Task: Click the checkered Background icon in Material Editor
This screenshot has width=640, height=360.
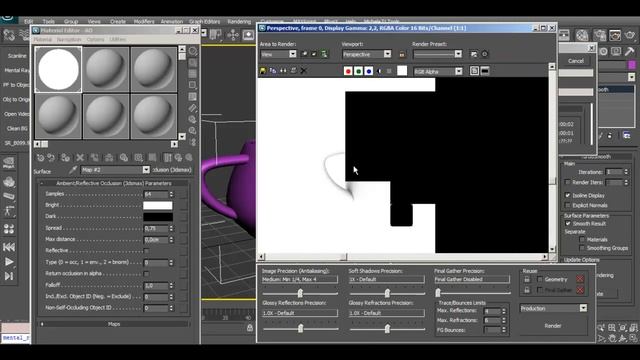Action: pos(193,74)
